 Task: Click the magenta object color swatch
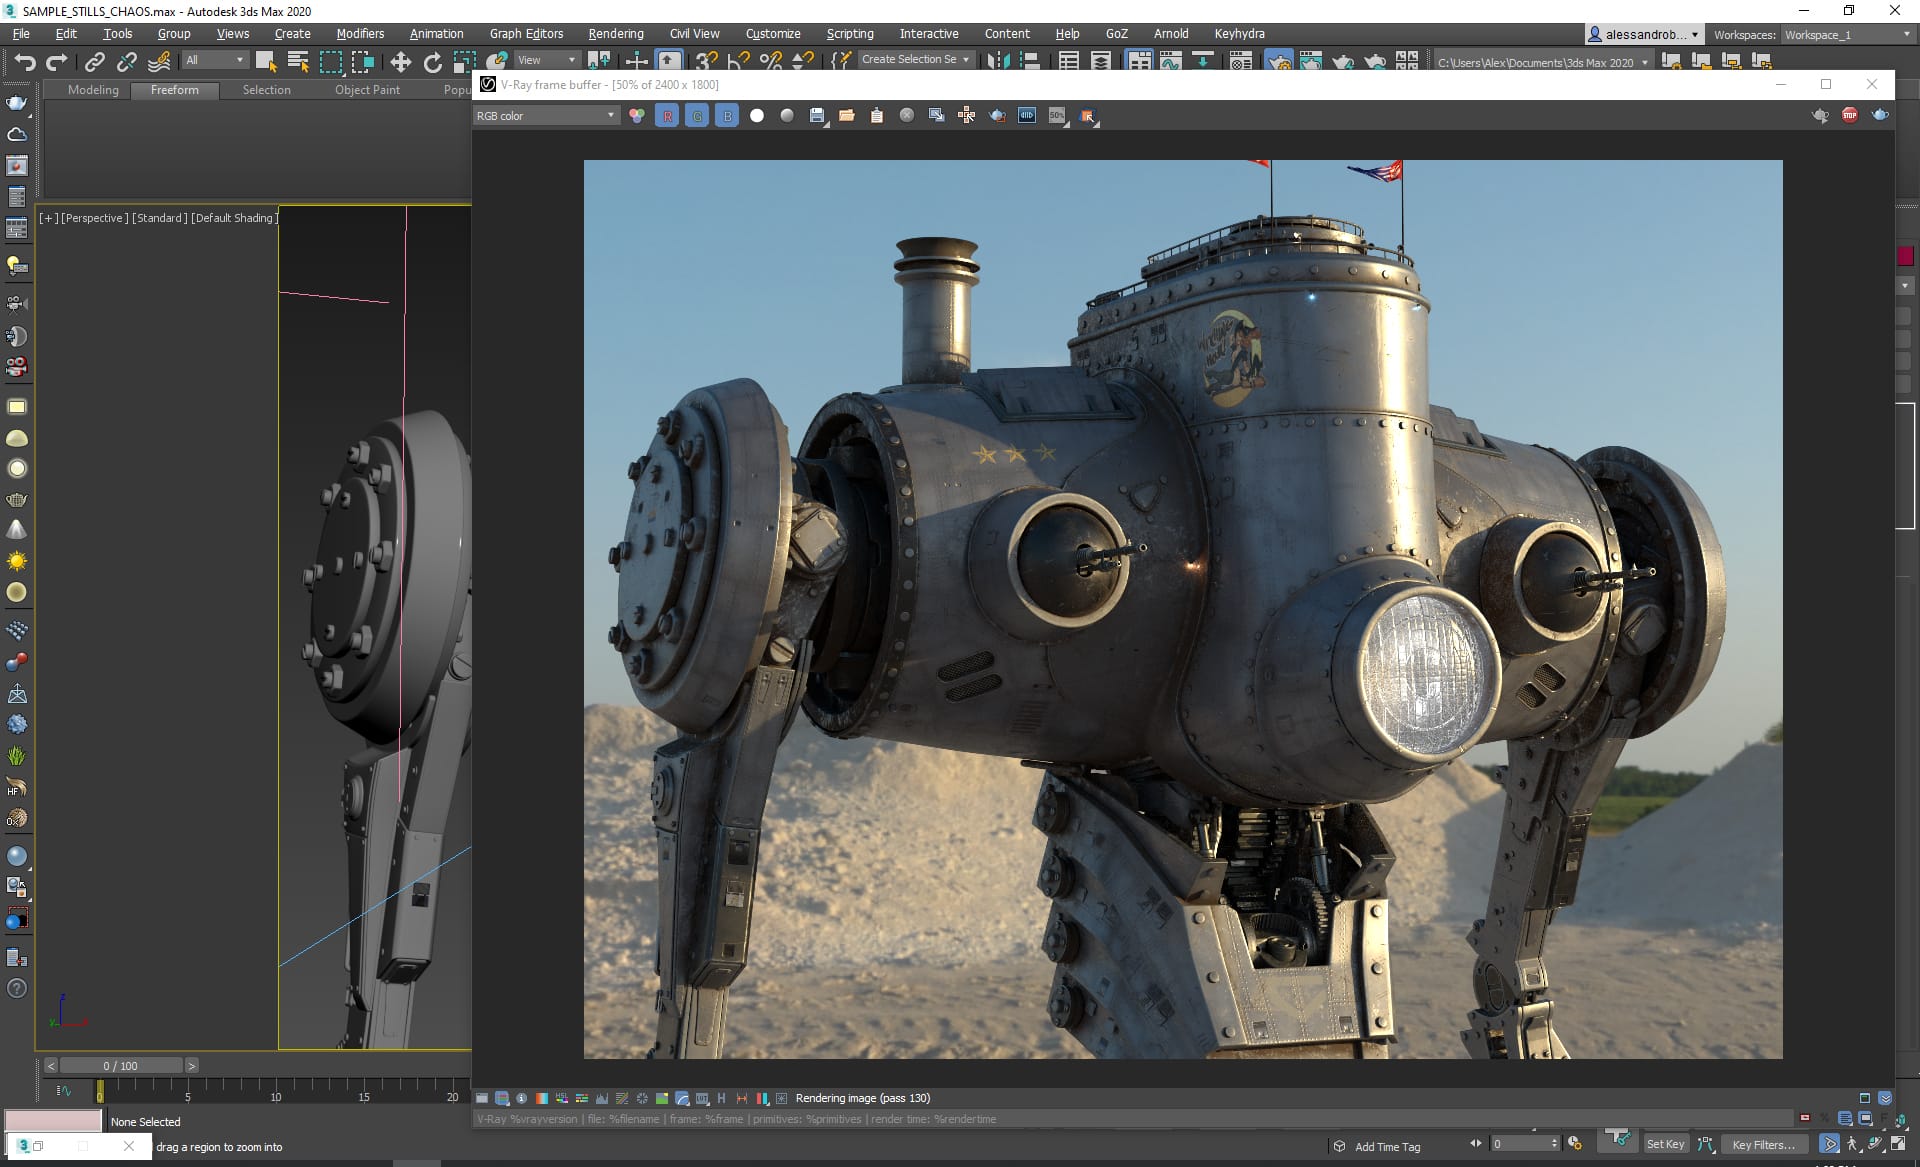click(1905, 256)
